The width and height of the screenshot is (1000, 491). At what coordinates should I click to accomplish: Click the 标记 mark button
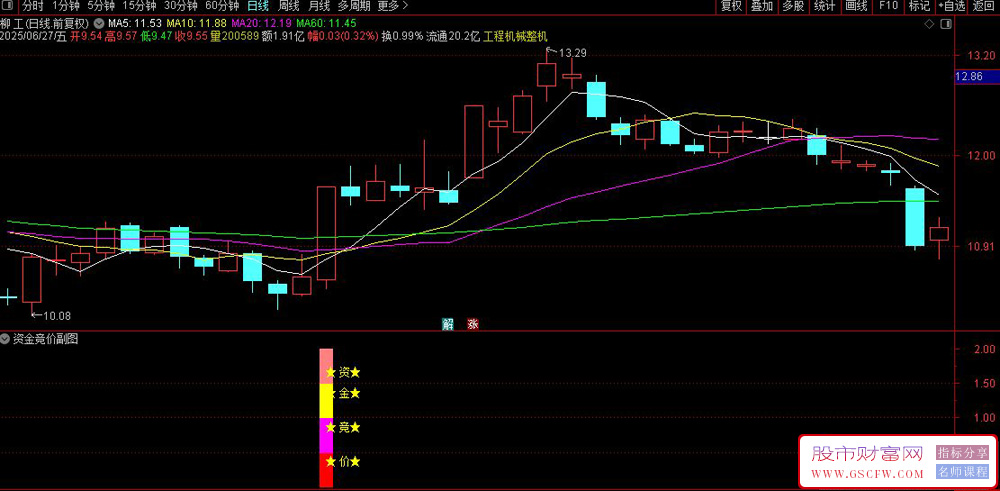tap(919, 6)
